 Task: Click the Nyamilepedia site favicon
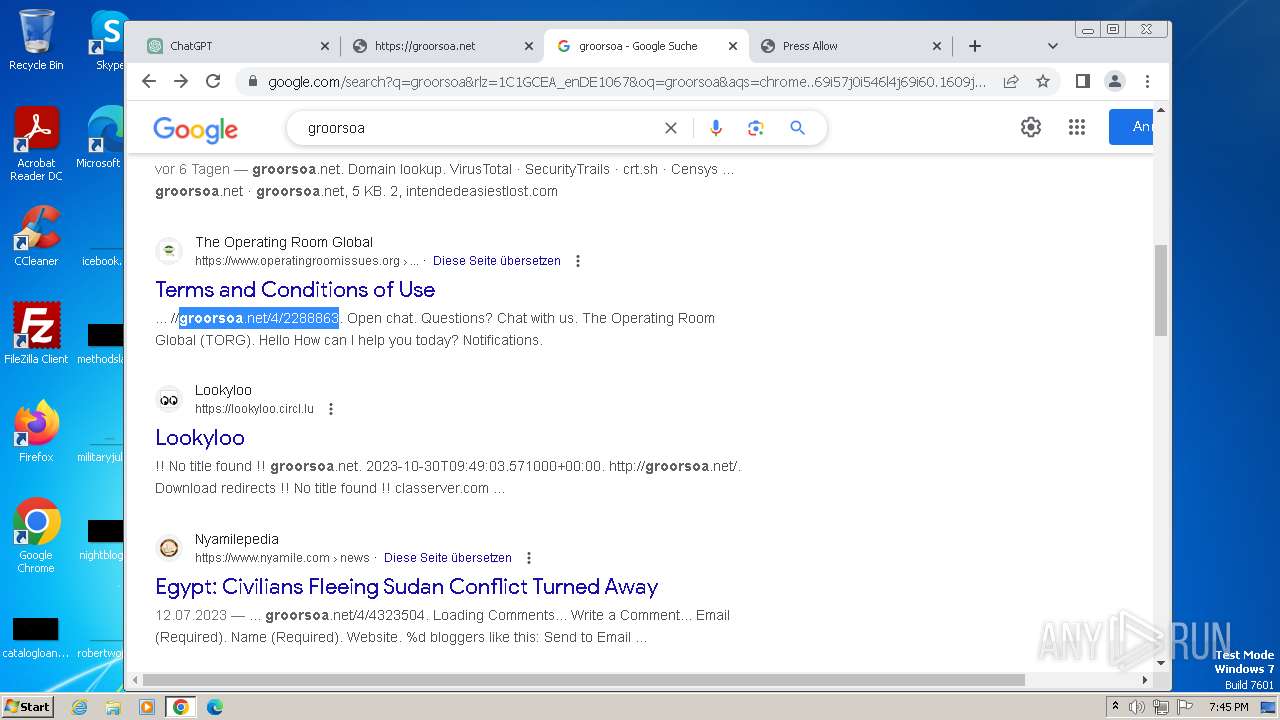pos(169,548)
